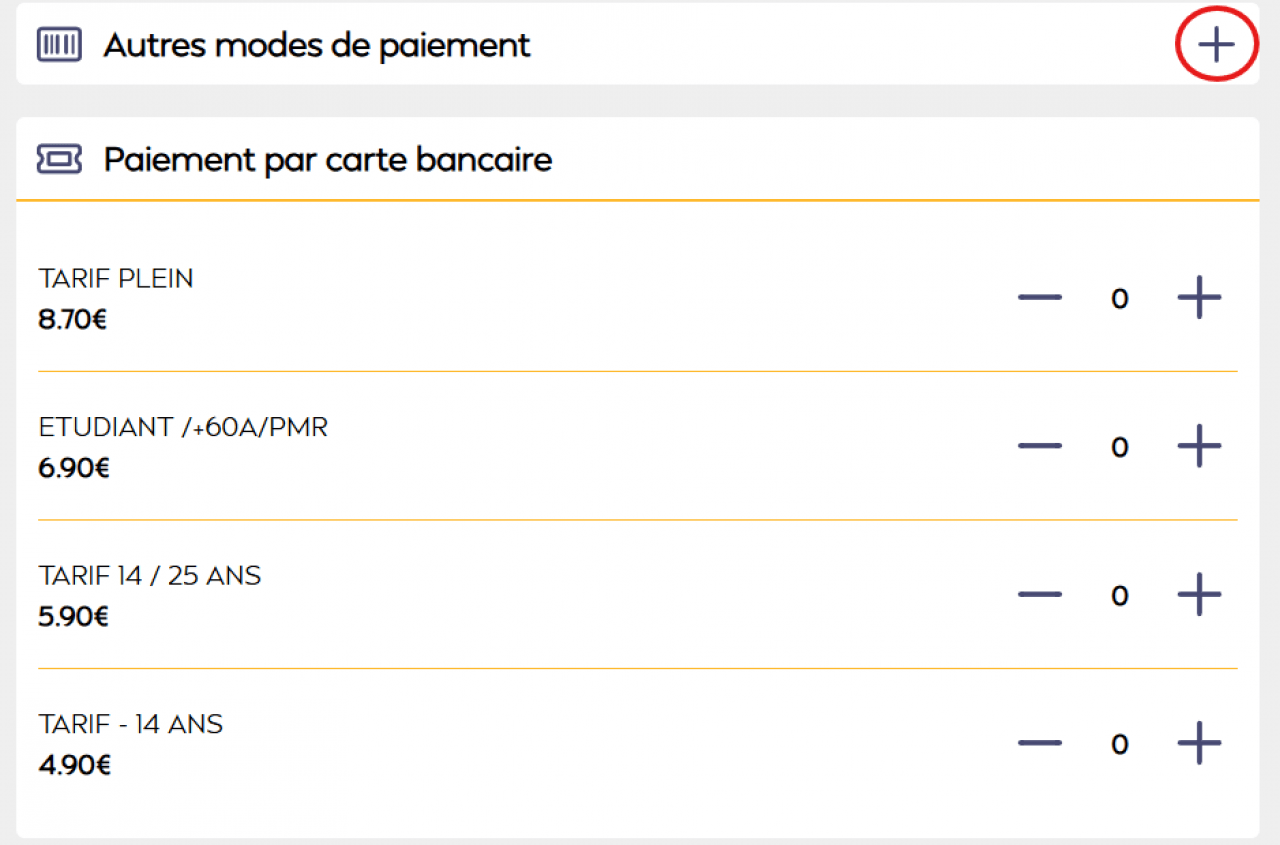Click the TARIF PLEIN quantity value
Screen dimensions: 1280x845
click(1120, 298)
